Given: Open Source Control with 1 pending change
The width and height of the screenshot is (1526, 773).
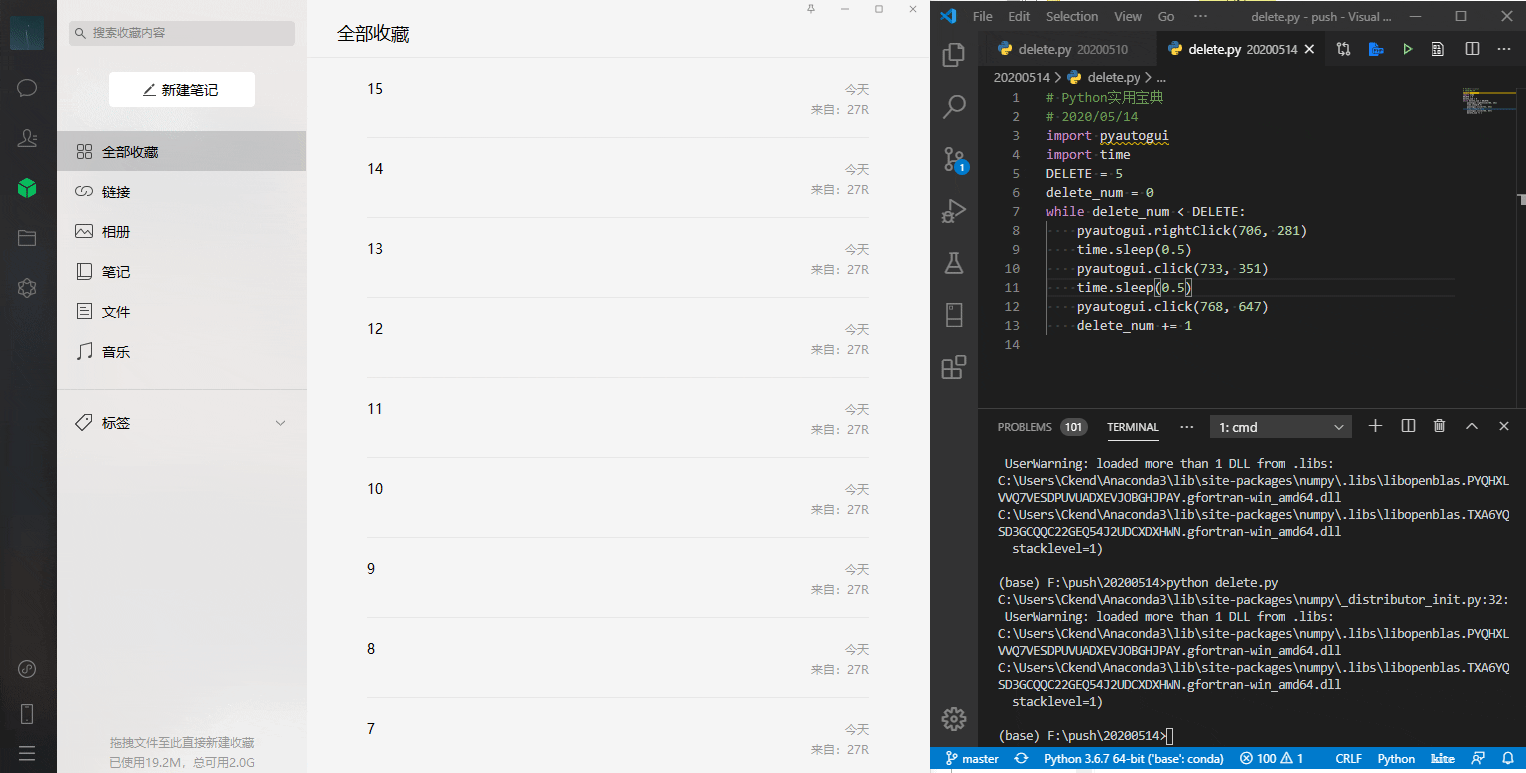Looking at the screenshot, I should 954,159.
